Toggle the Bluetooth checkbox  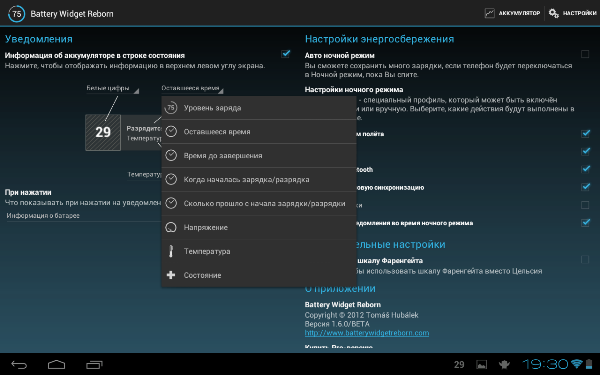(585, 169)
